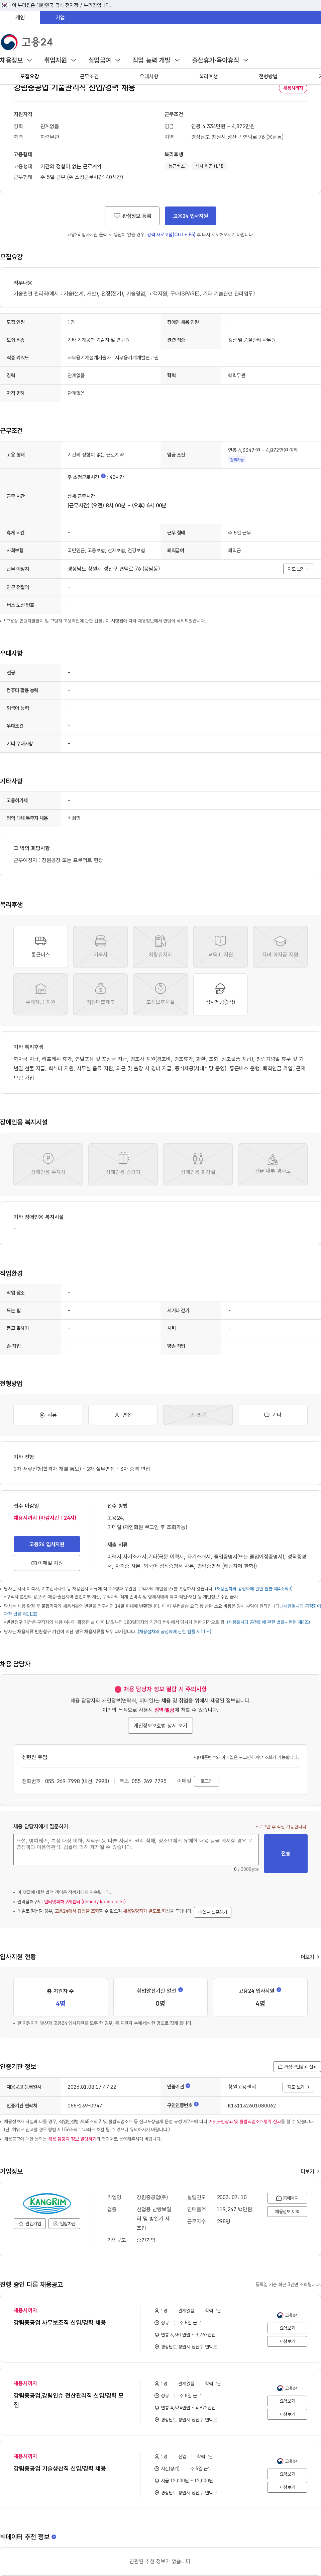This screenshot has height=2576, width=321.
Task: Click the 장애인용 화장실 icon
Action: [x=198, y=1164]
